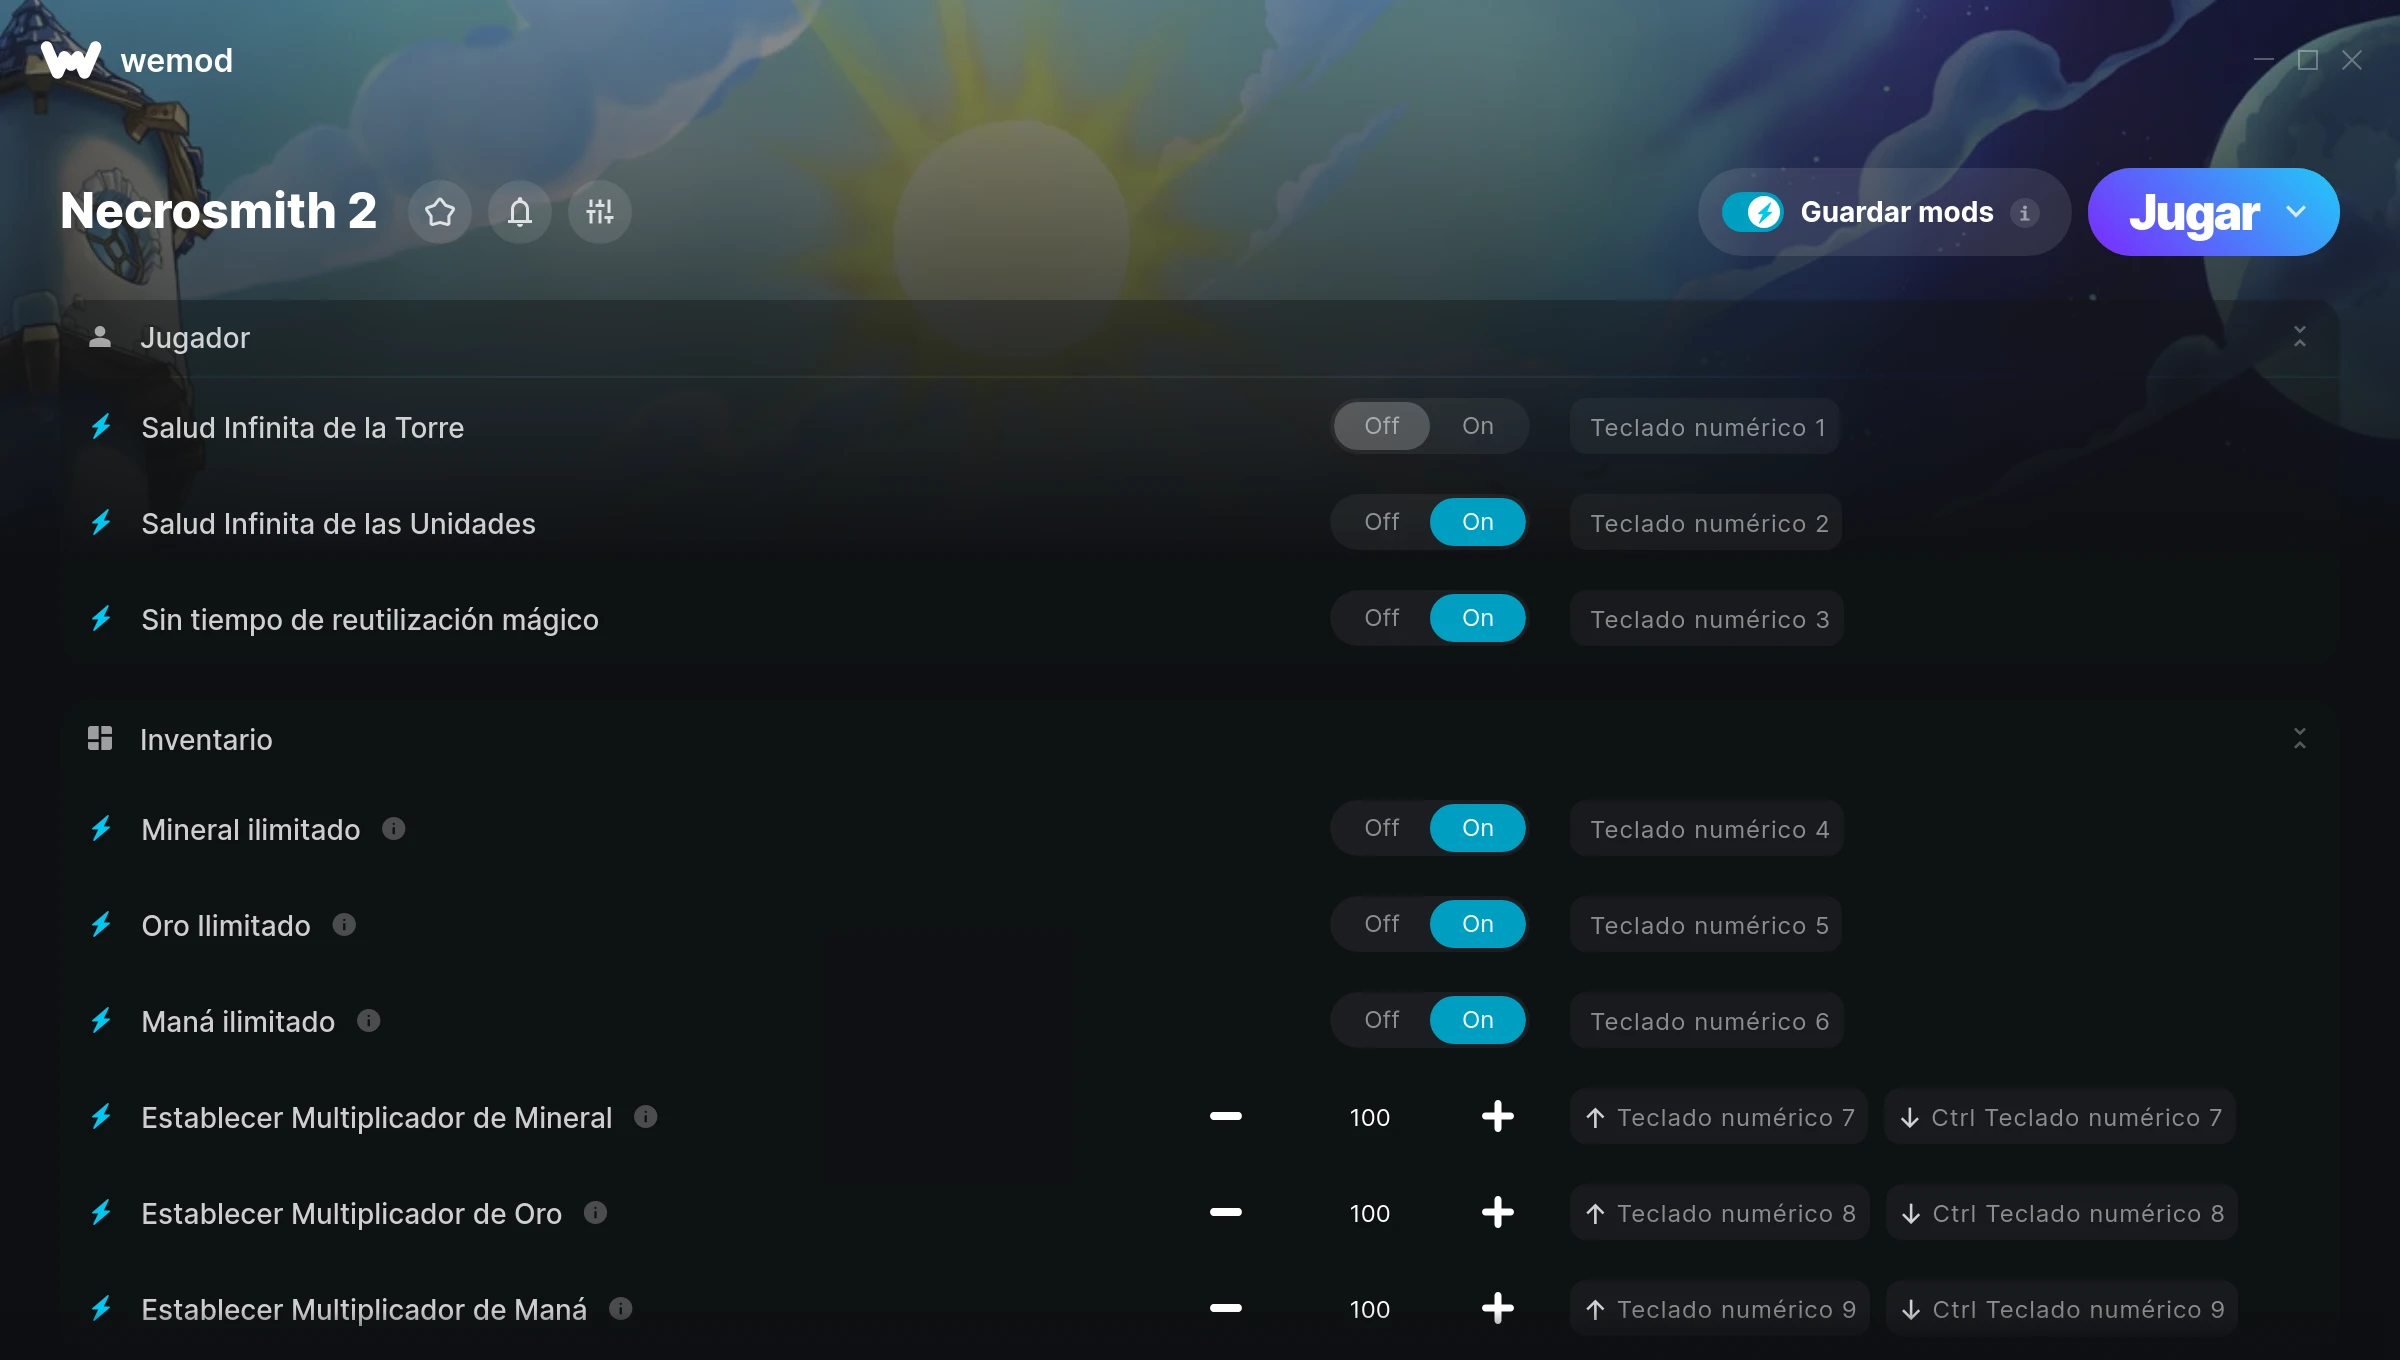Collapse the Jugador section
The height and width of the screenshot is (1360, 2400).
click(x=2300, y=337)
